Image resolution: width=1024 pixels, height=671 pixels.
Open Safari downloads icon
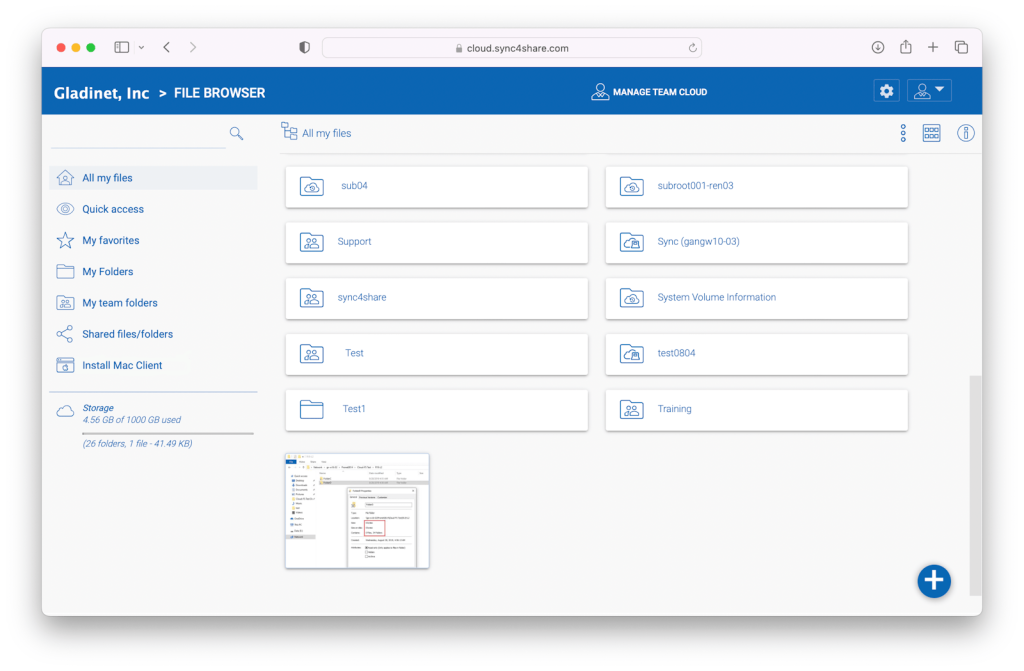tap(878, 47)
